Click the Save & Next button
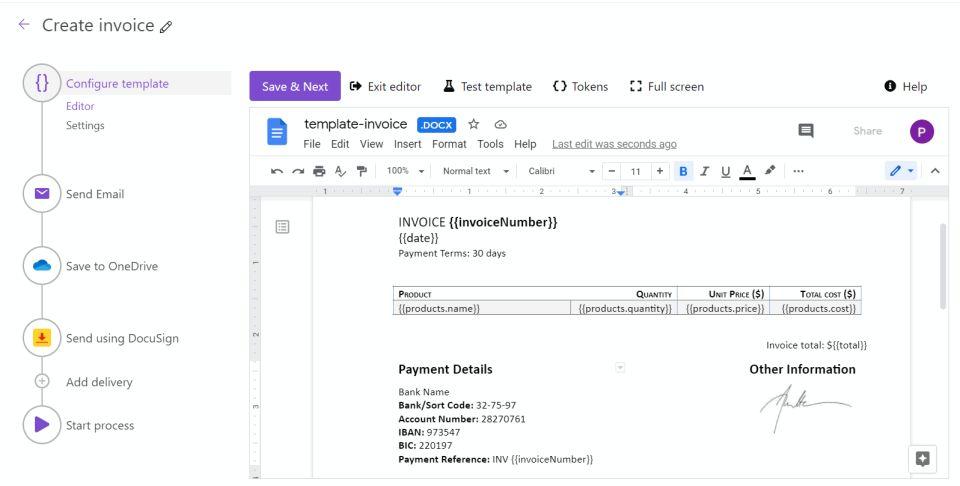 pyautogui.click(x=295, y=87)
